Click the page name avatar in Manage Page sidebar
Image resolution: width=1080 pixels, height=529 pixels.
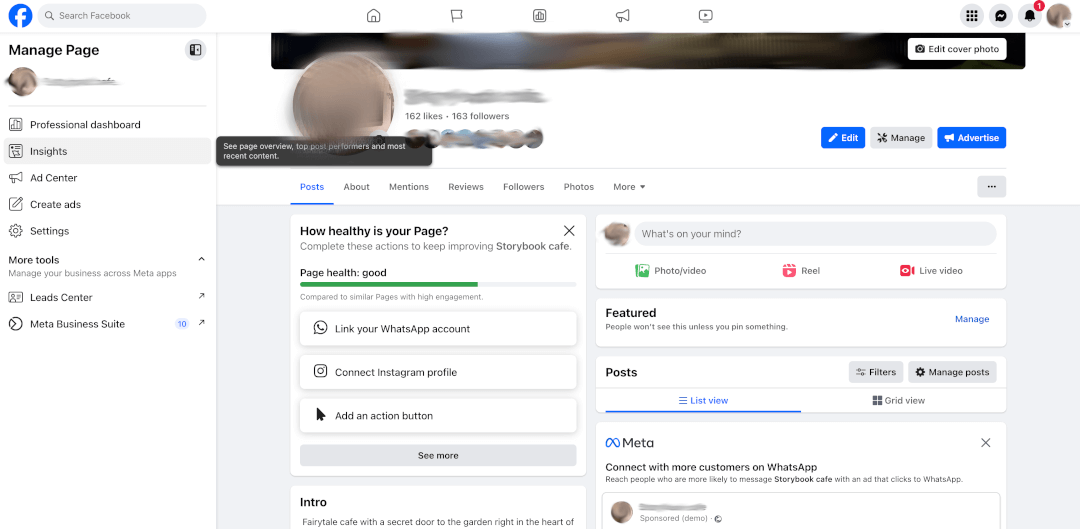tap(22, 82)
